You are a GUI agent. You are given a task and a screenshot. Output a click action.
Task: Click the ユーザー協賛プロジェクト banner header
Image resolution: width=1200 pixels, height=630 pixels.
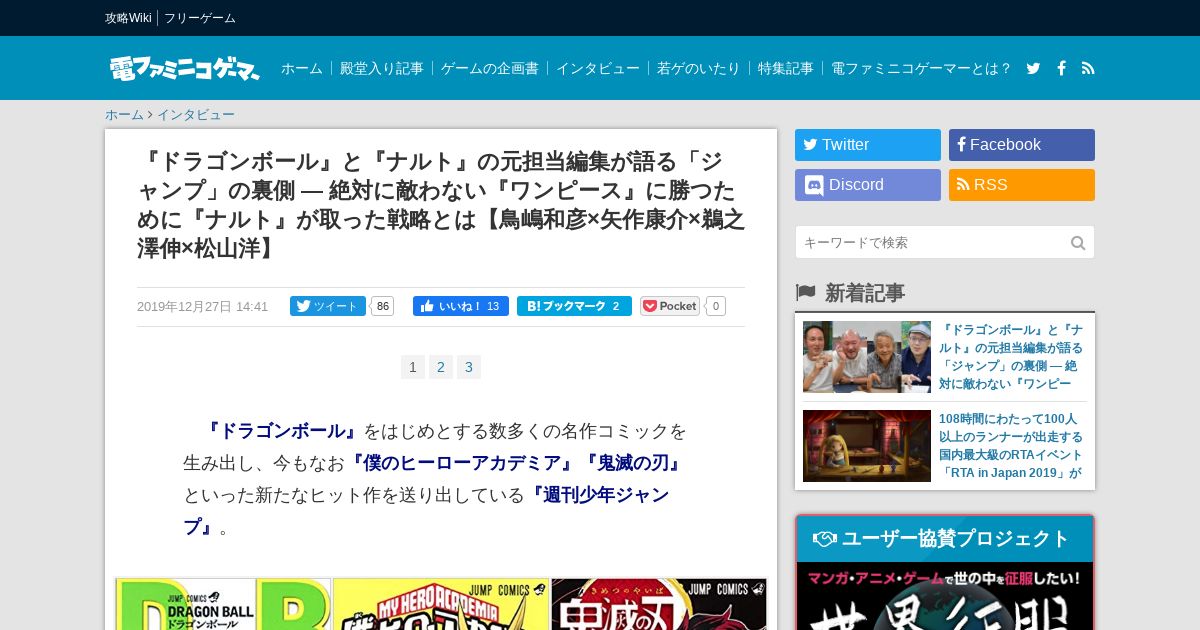pyautogui.click(x=945, y=539)
